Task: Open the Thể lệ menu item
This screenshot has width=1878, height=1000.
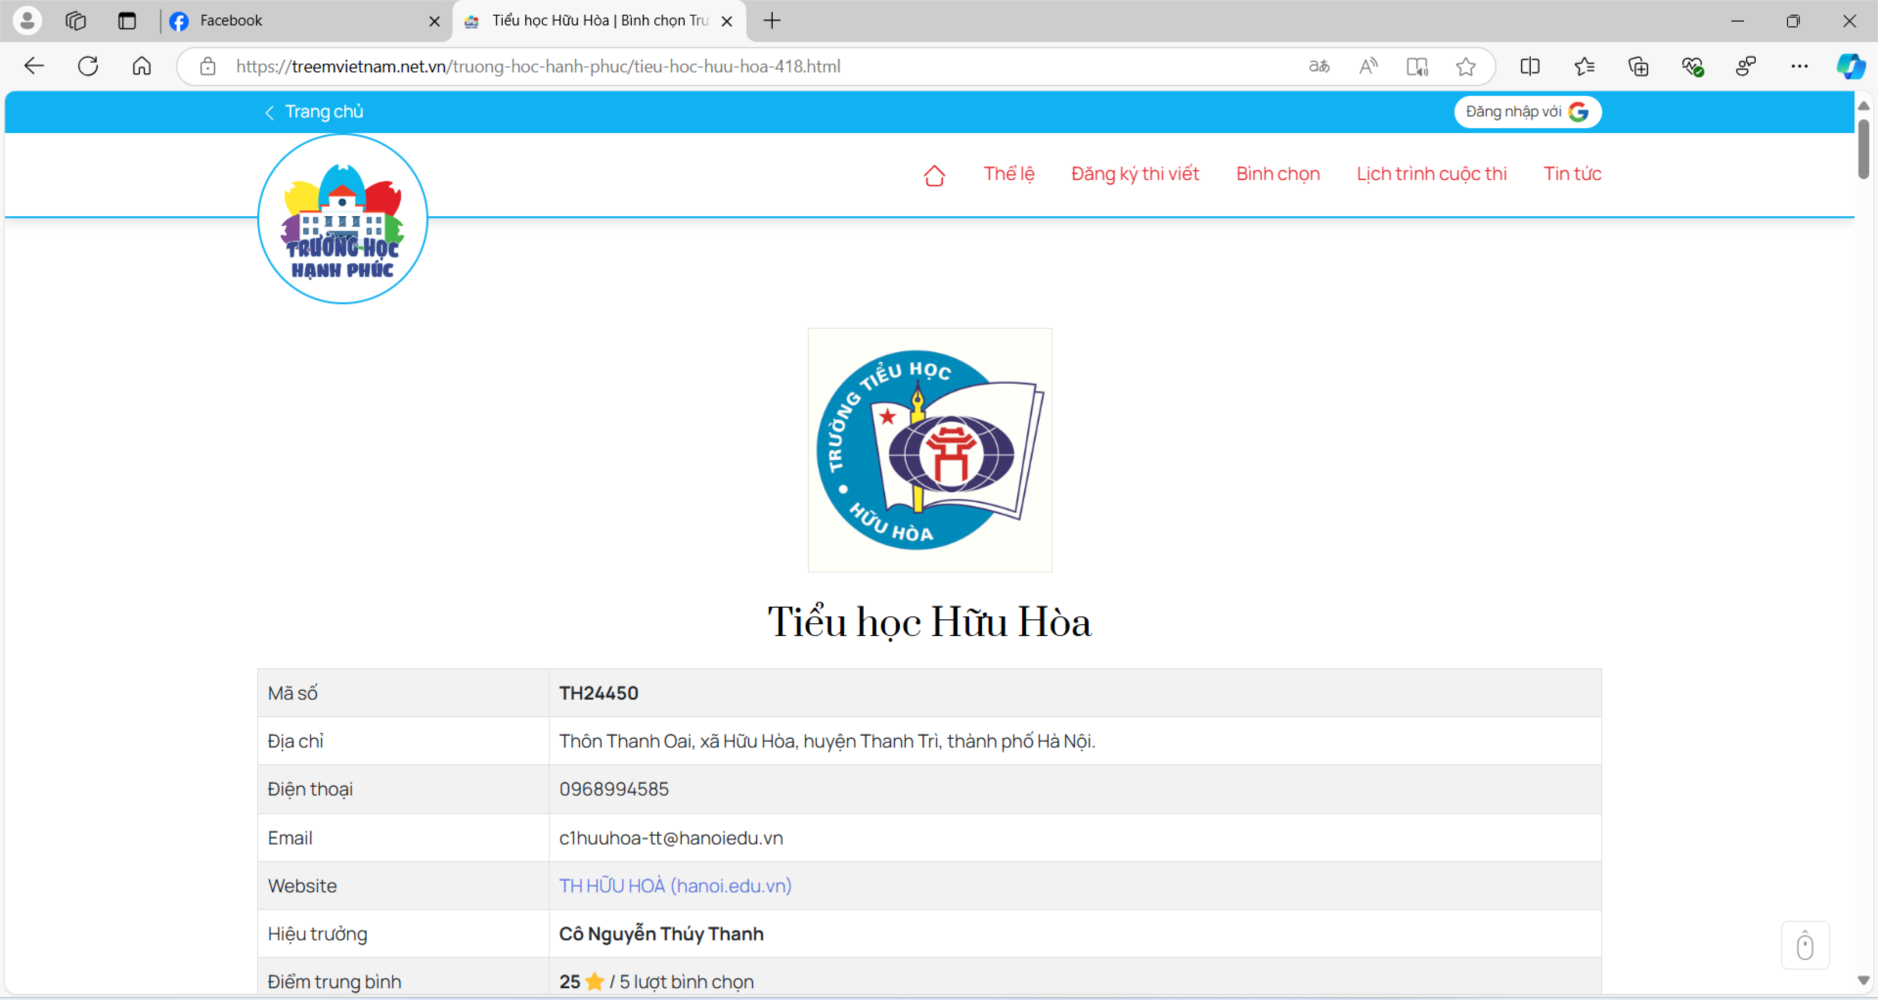Action: coord(1008,174)
